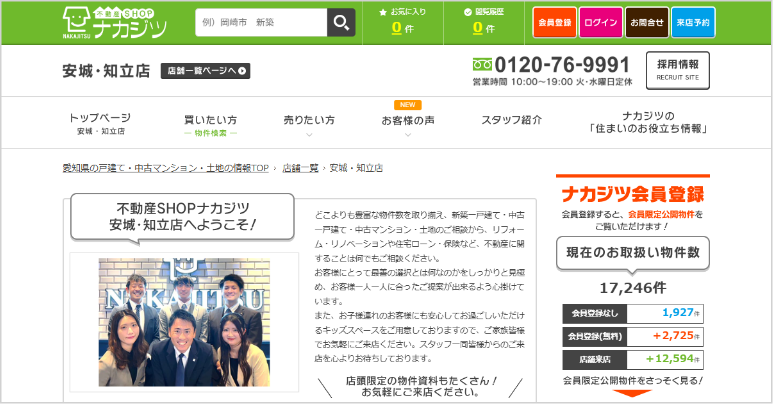Click the 17,246件 property count
773x404 pixels.
[633, 288]
